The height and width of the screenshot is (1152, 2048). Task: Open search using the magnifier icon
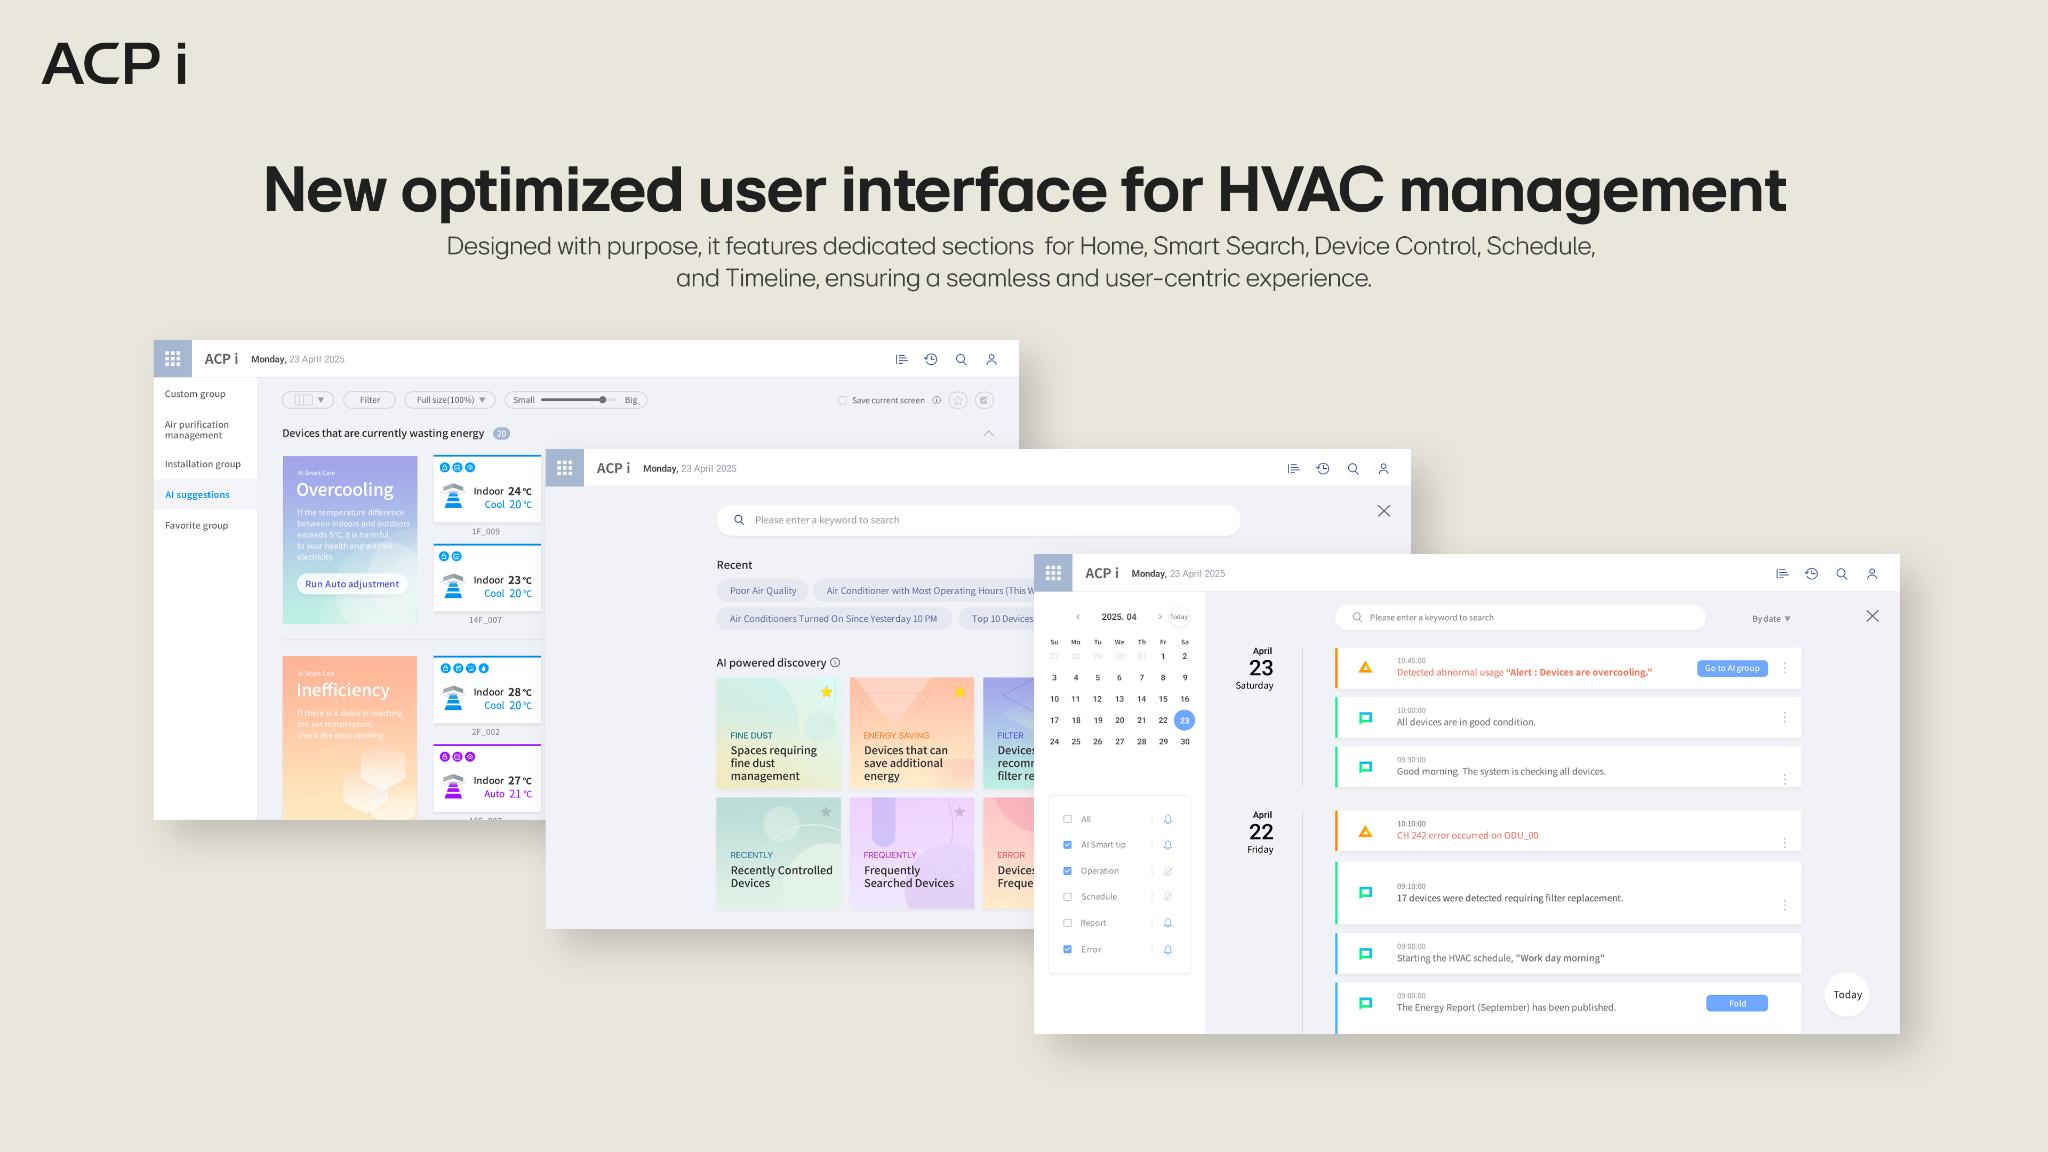click(1842, 573)
